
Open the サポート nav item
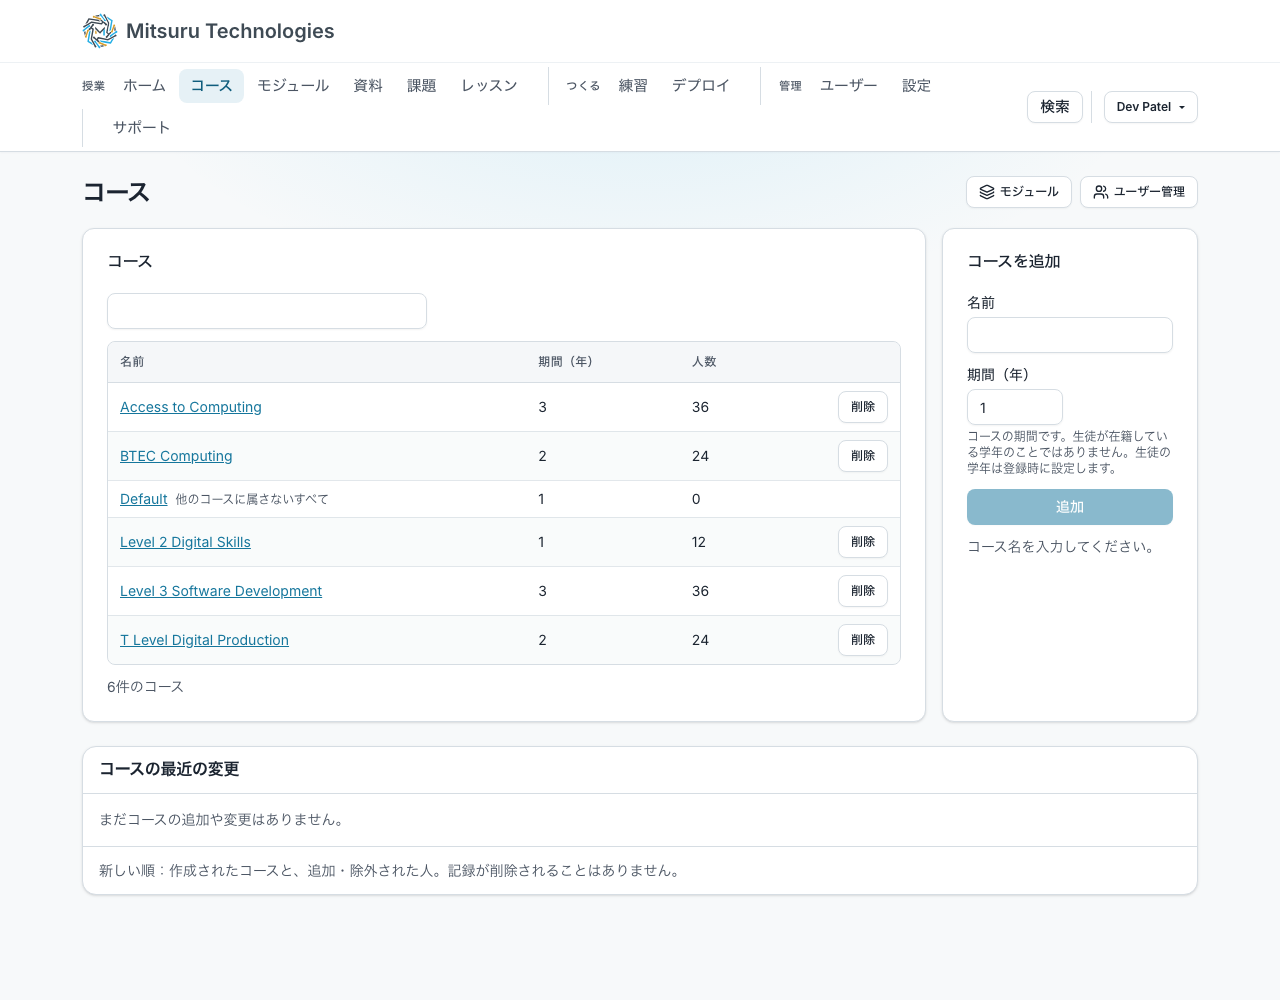click(x=141, y=128)
